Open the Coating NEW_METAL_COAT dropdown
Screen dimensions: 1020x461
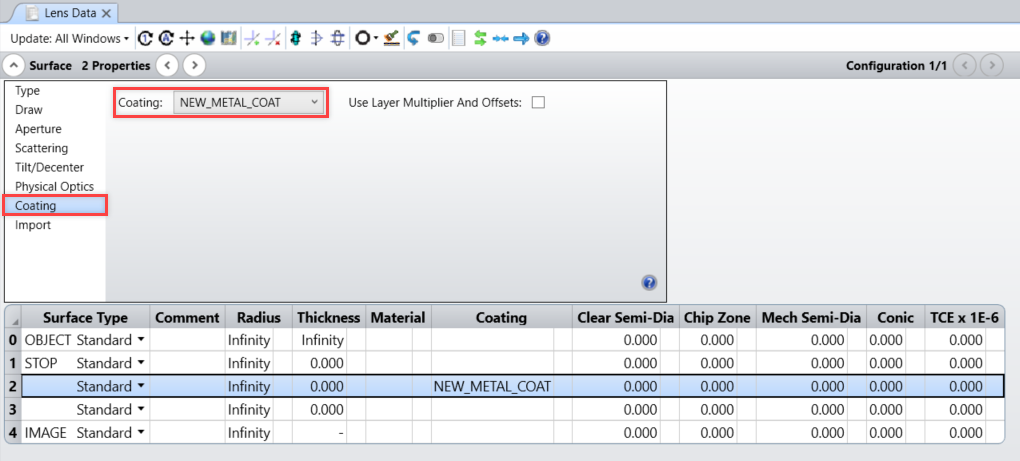[249, 102]
